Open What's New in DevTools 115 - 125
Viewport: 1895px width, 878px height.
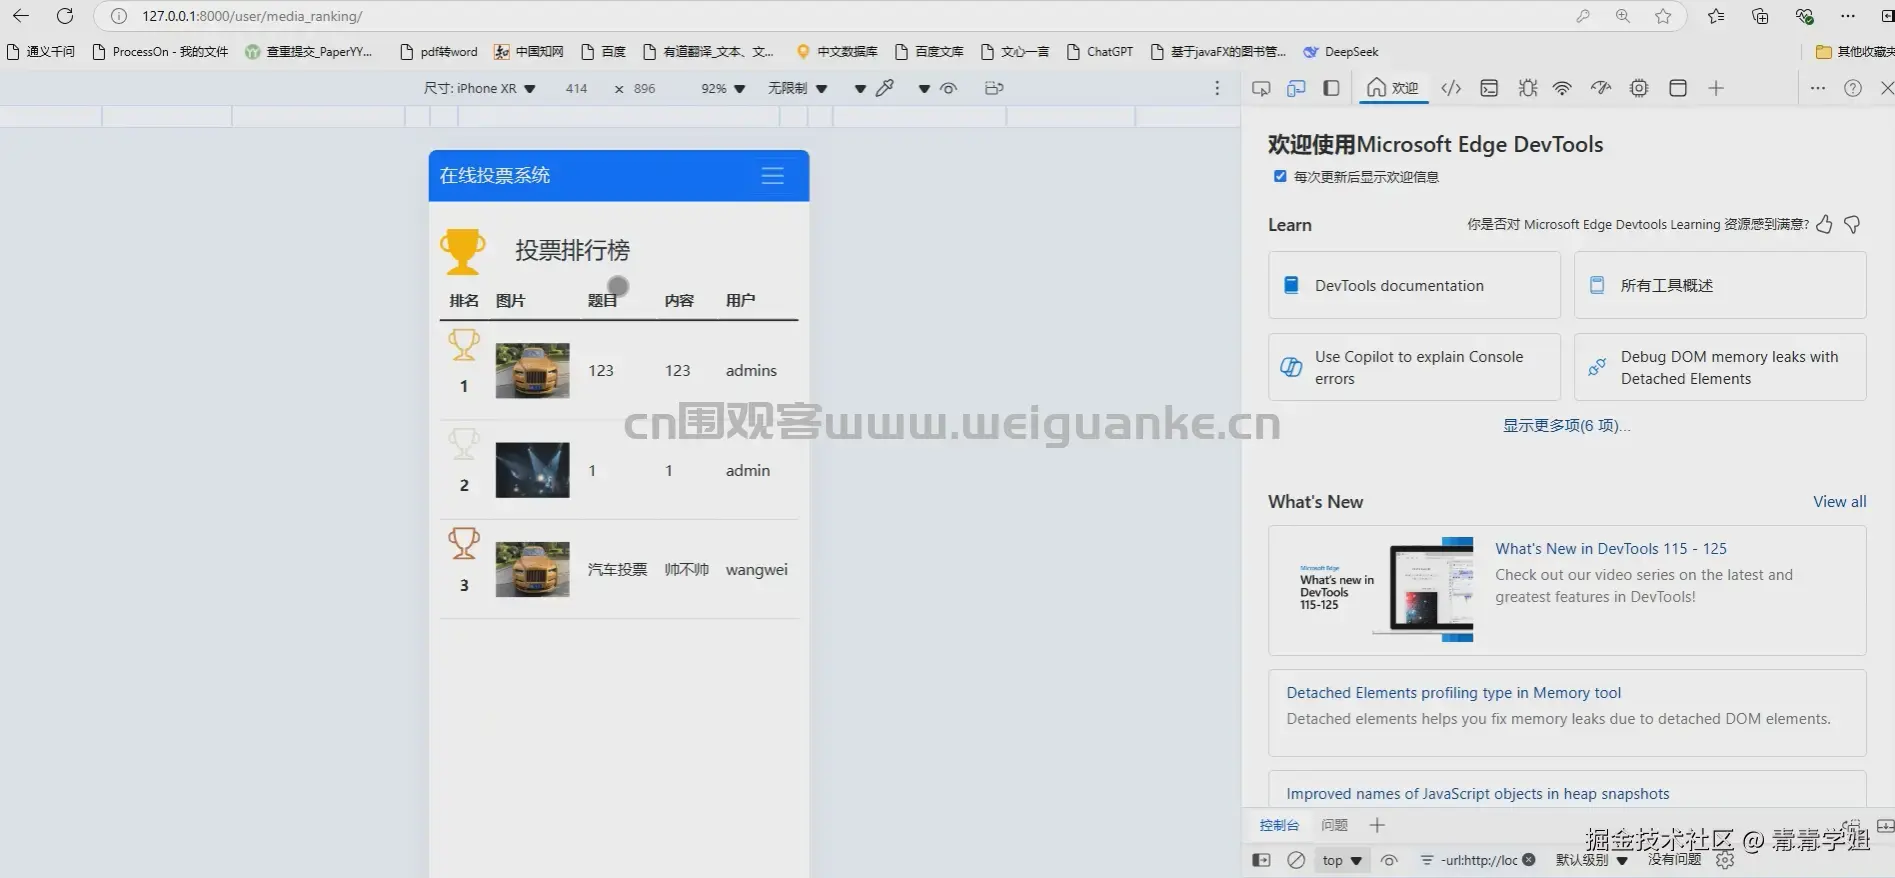1610,548
